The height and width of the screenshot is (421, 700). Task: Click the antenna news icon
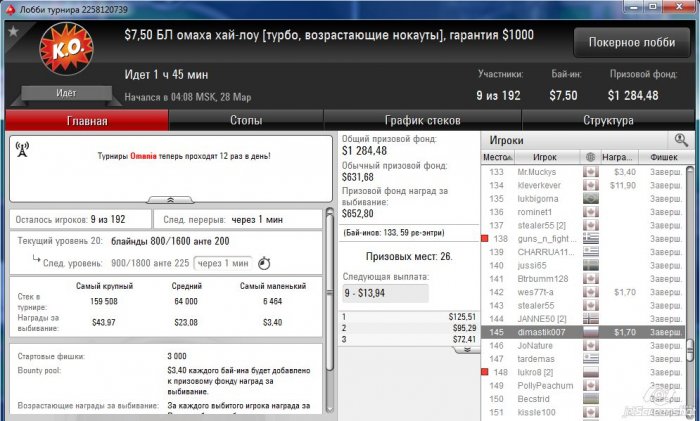point(22,149)
